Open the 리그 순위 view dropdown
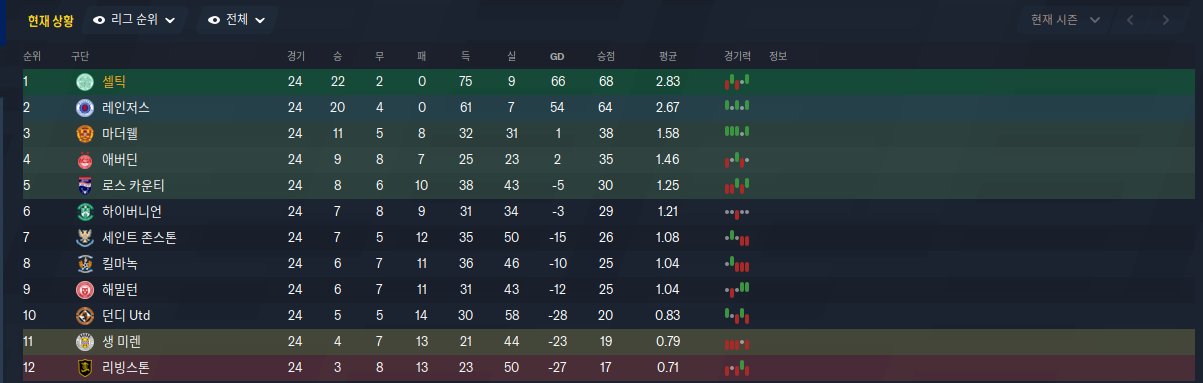 pos(134,19)
